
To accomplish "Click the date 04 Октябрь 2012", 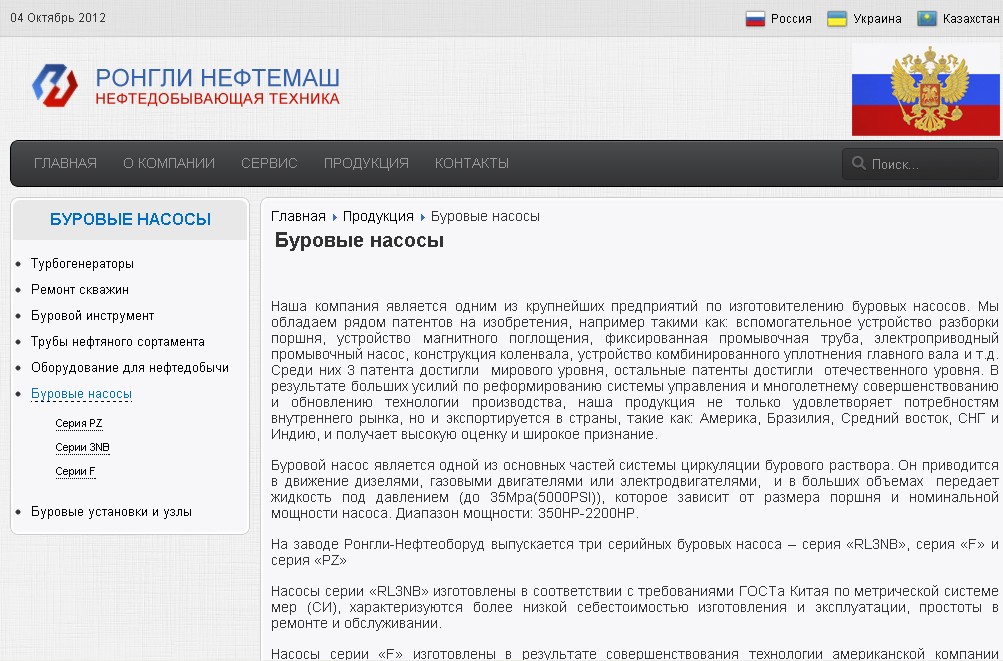I will pyautogui.click(x=58, y=18).
